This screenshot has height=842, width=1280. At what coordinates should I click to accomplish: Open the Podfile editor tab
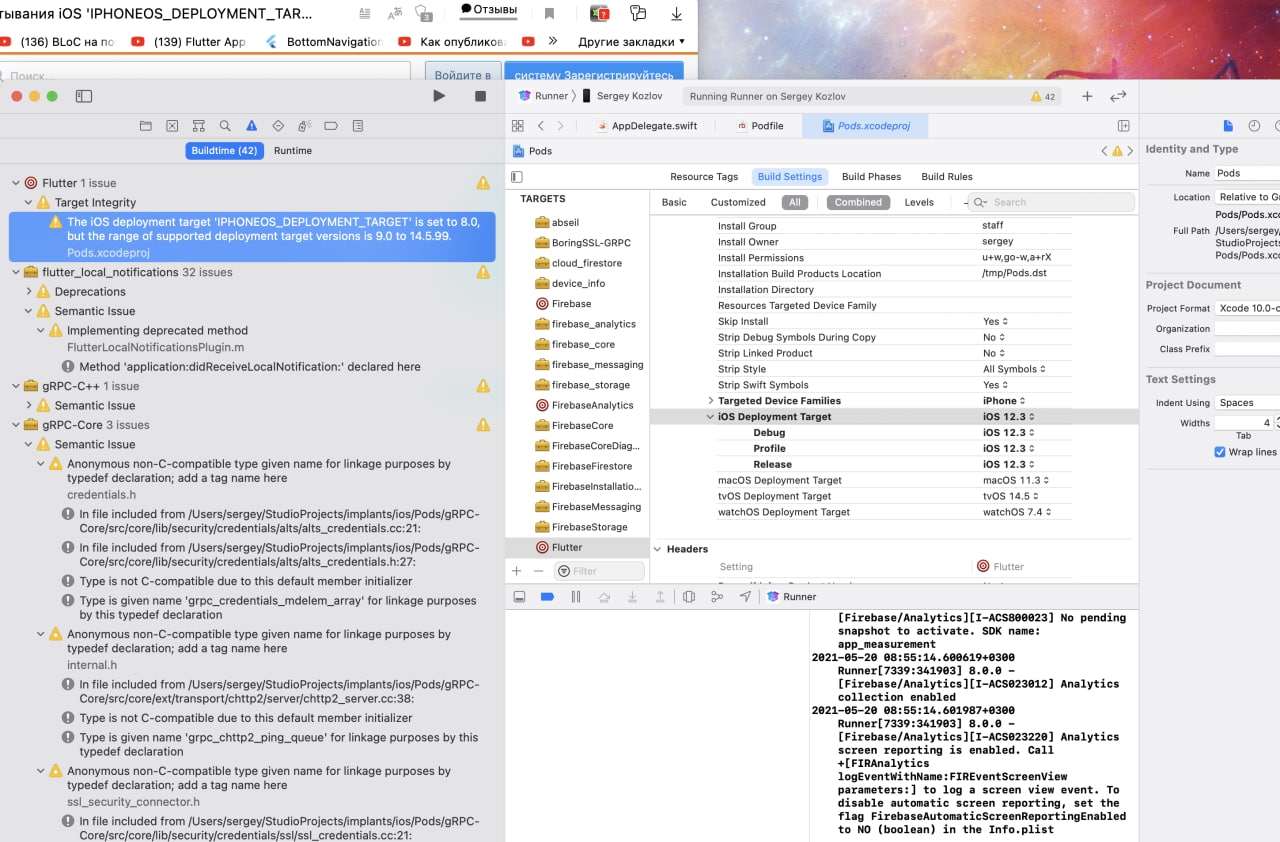[x=760, y=126]
